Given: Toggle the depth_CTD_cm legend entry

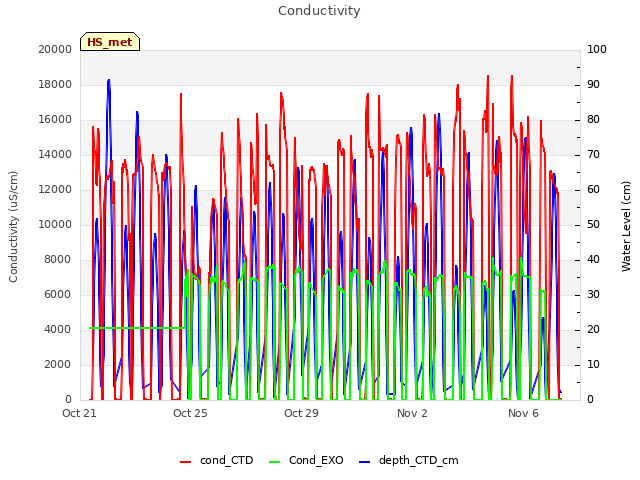Looking at the screenshot, I should point(408,460).
